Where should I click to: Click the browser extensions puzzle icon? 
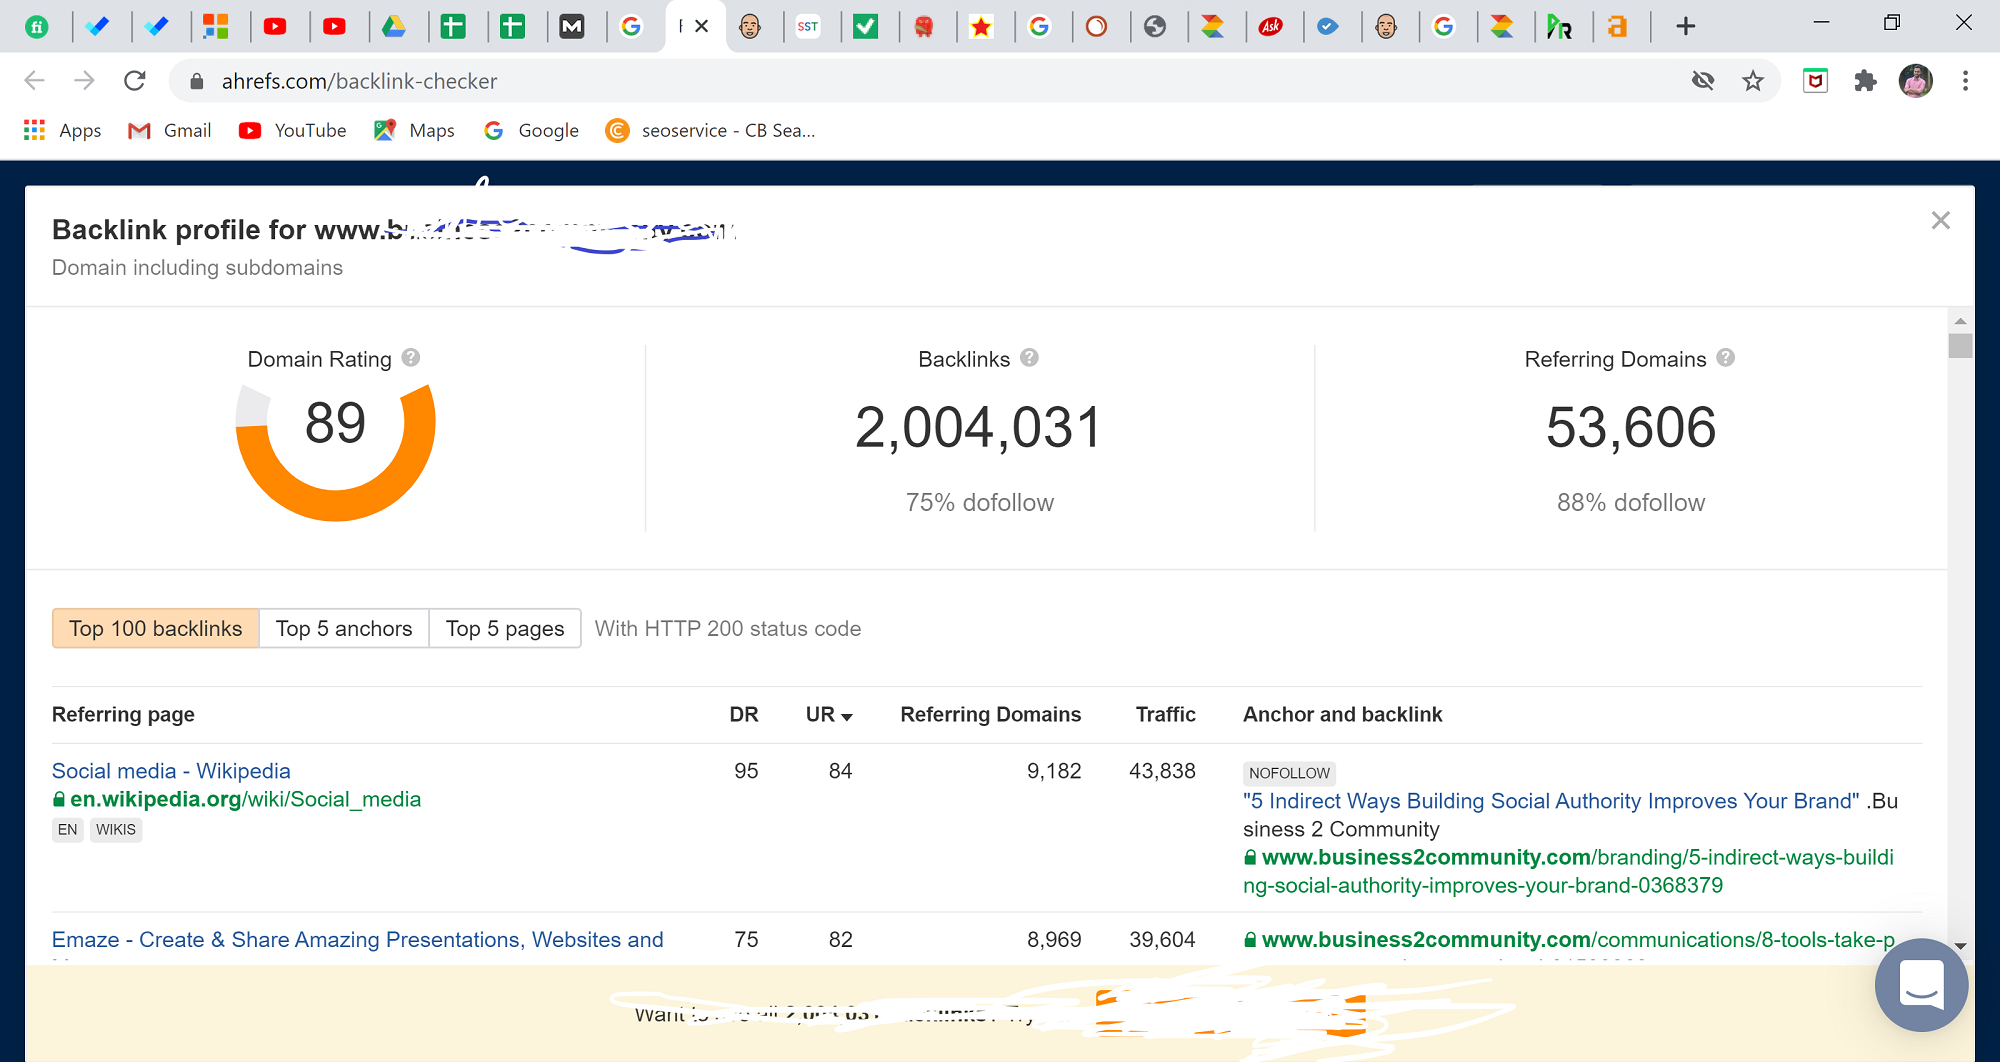tap(1865, 80)
